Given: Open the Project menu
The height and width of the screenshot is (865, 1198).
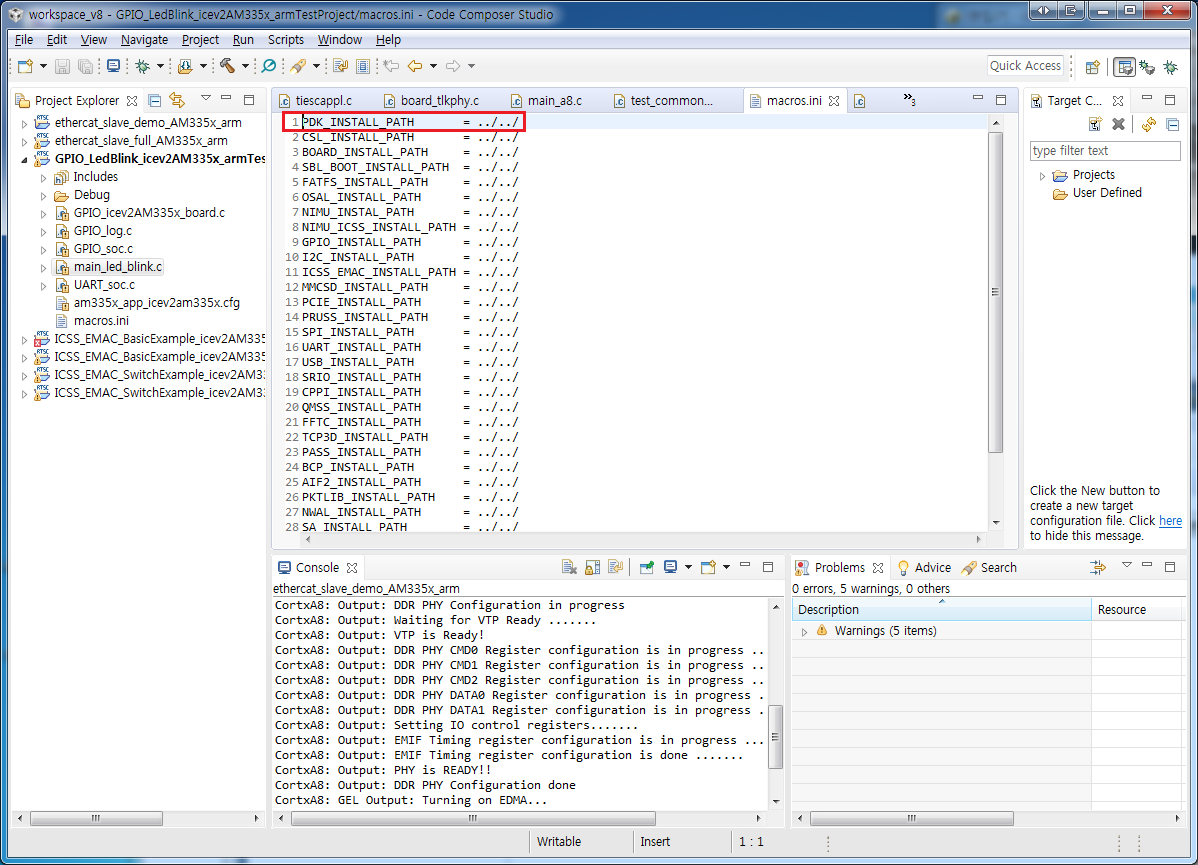Looking at the screenshot, I should point(200,40).
